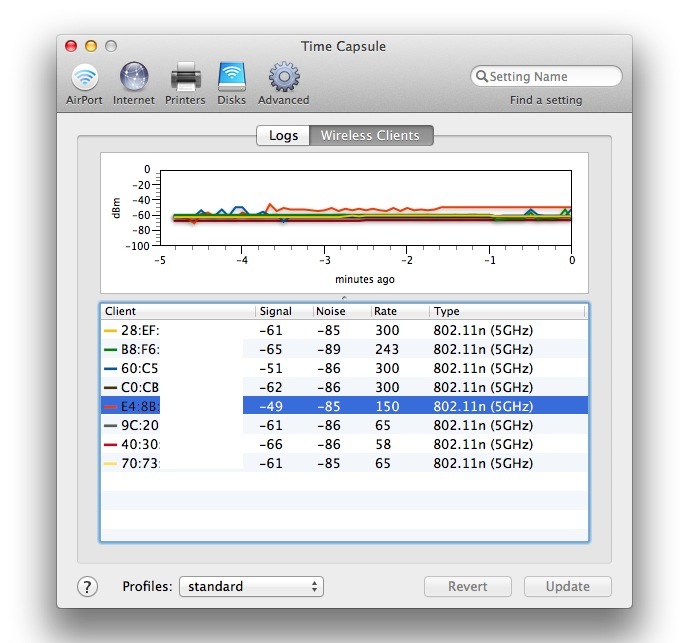Sort by the Type column header
Viewport: 689px width, 643px height.
[x=507, y=311]
